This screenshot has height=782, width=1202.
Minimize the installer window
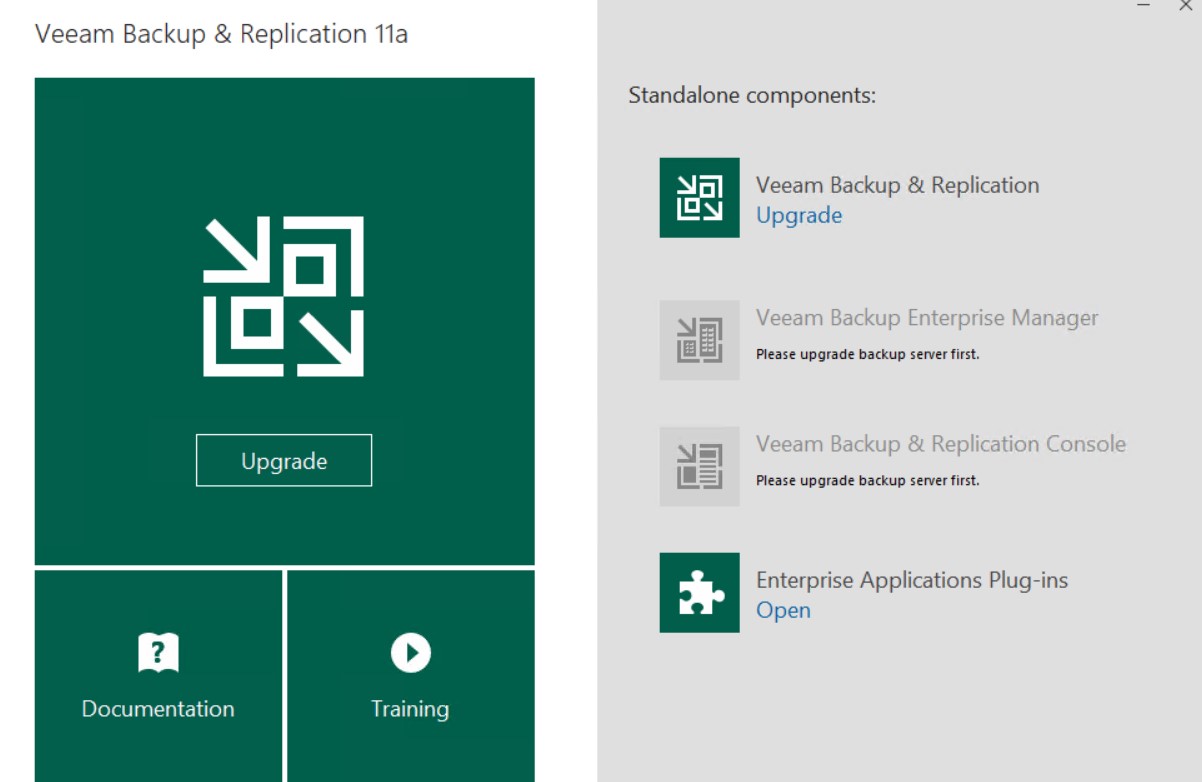click(x=1143, y=5)
